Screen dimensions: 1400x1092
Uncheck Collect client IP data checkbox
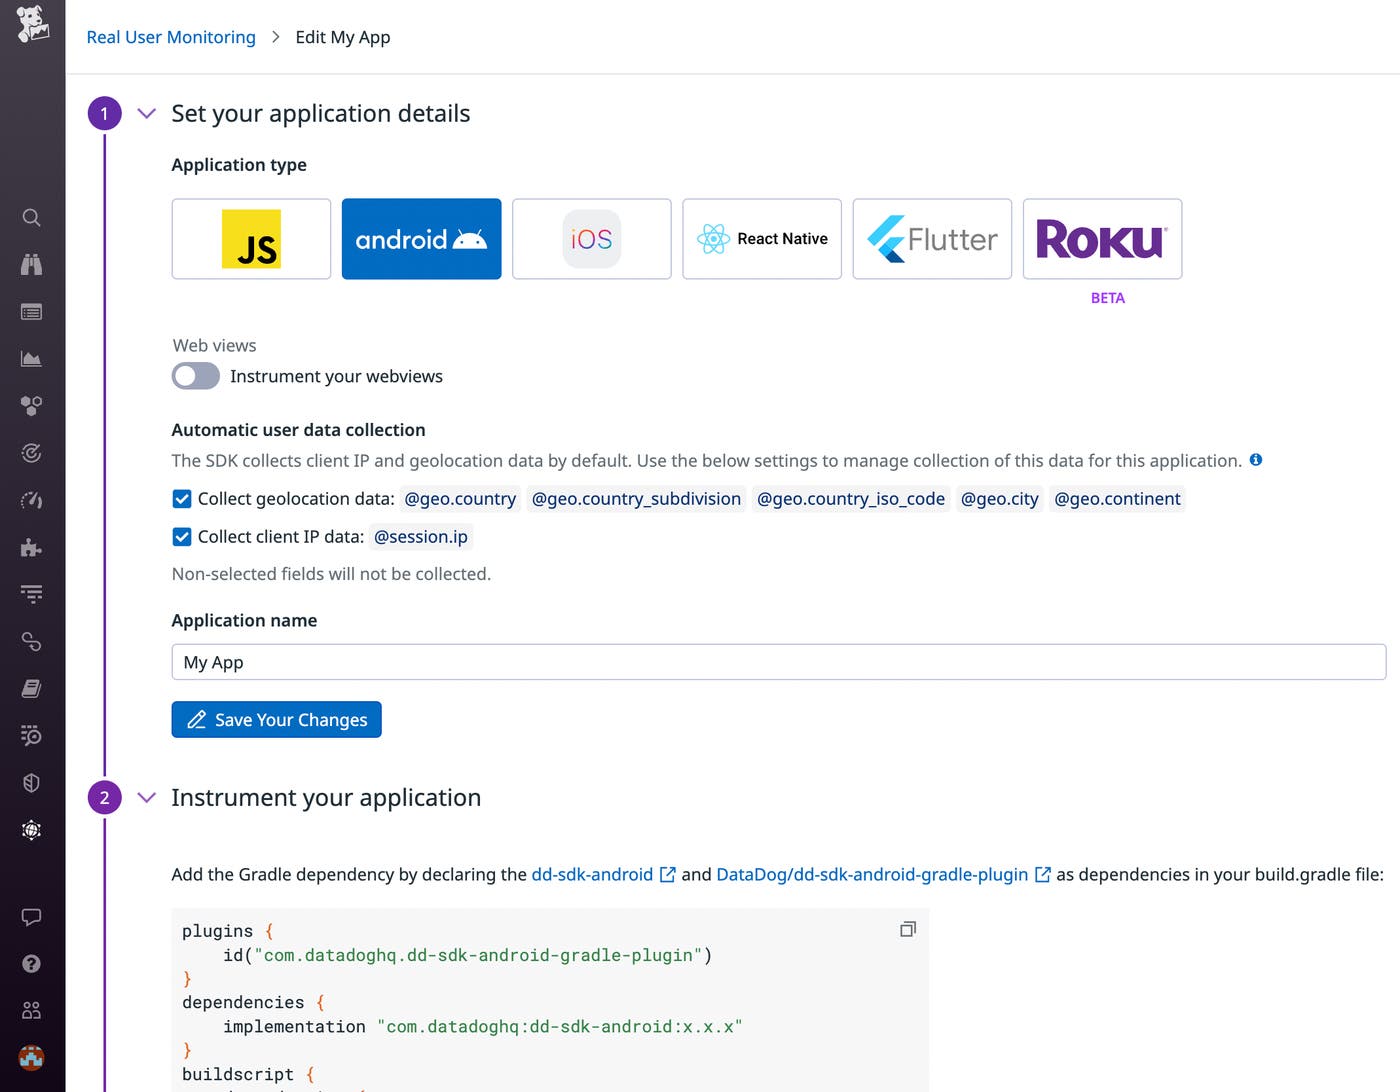pos(182,537)
